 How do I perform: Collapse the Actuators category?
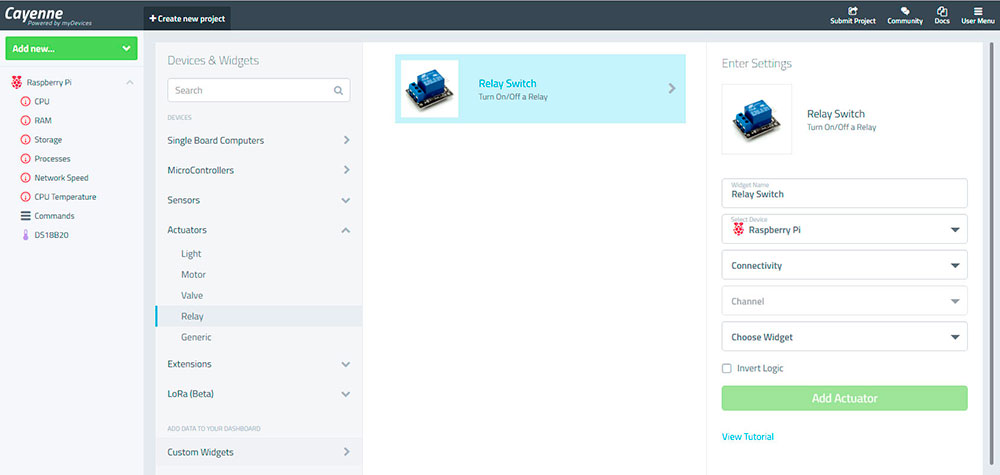[x=346, y=230]
